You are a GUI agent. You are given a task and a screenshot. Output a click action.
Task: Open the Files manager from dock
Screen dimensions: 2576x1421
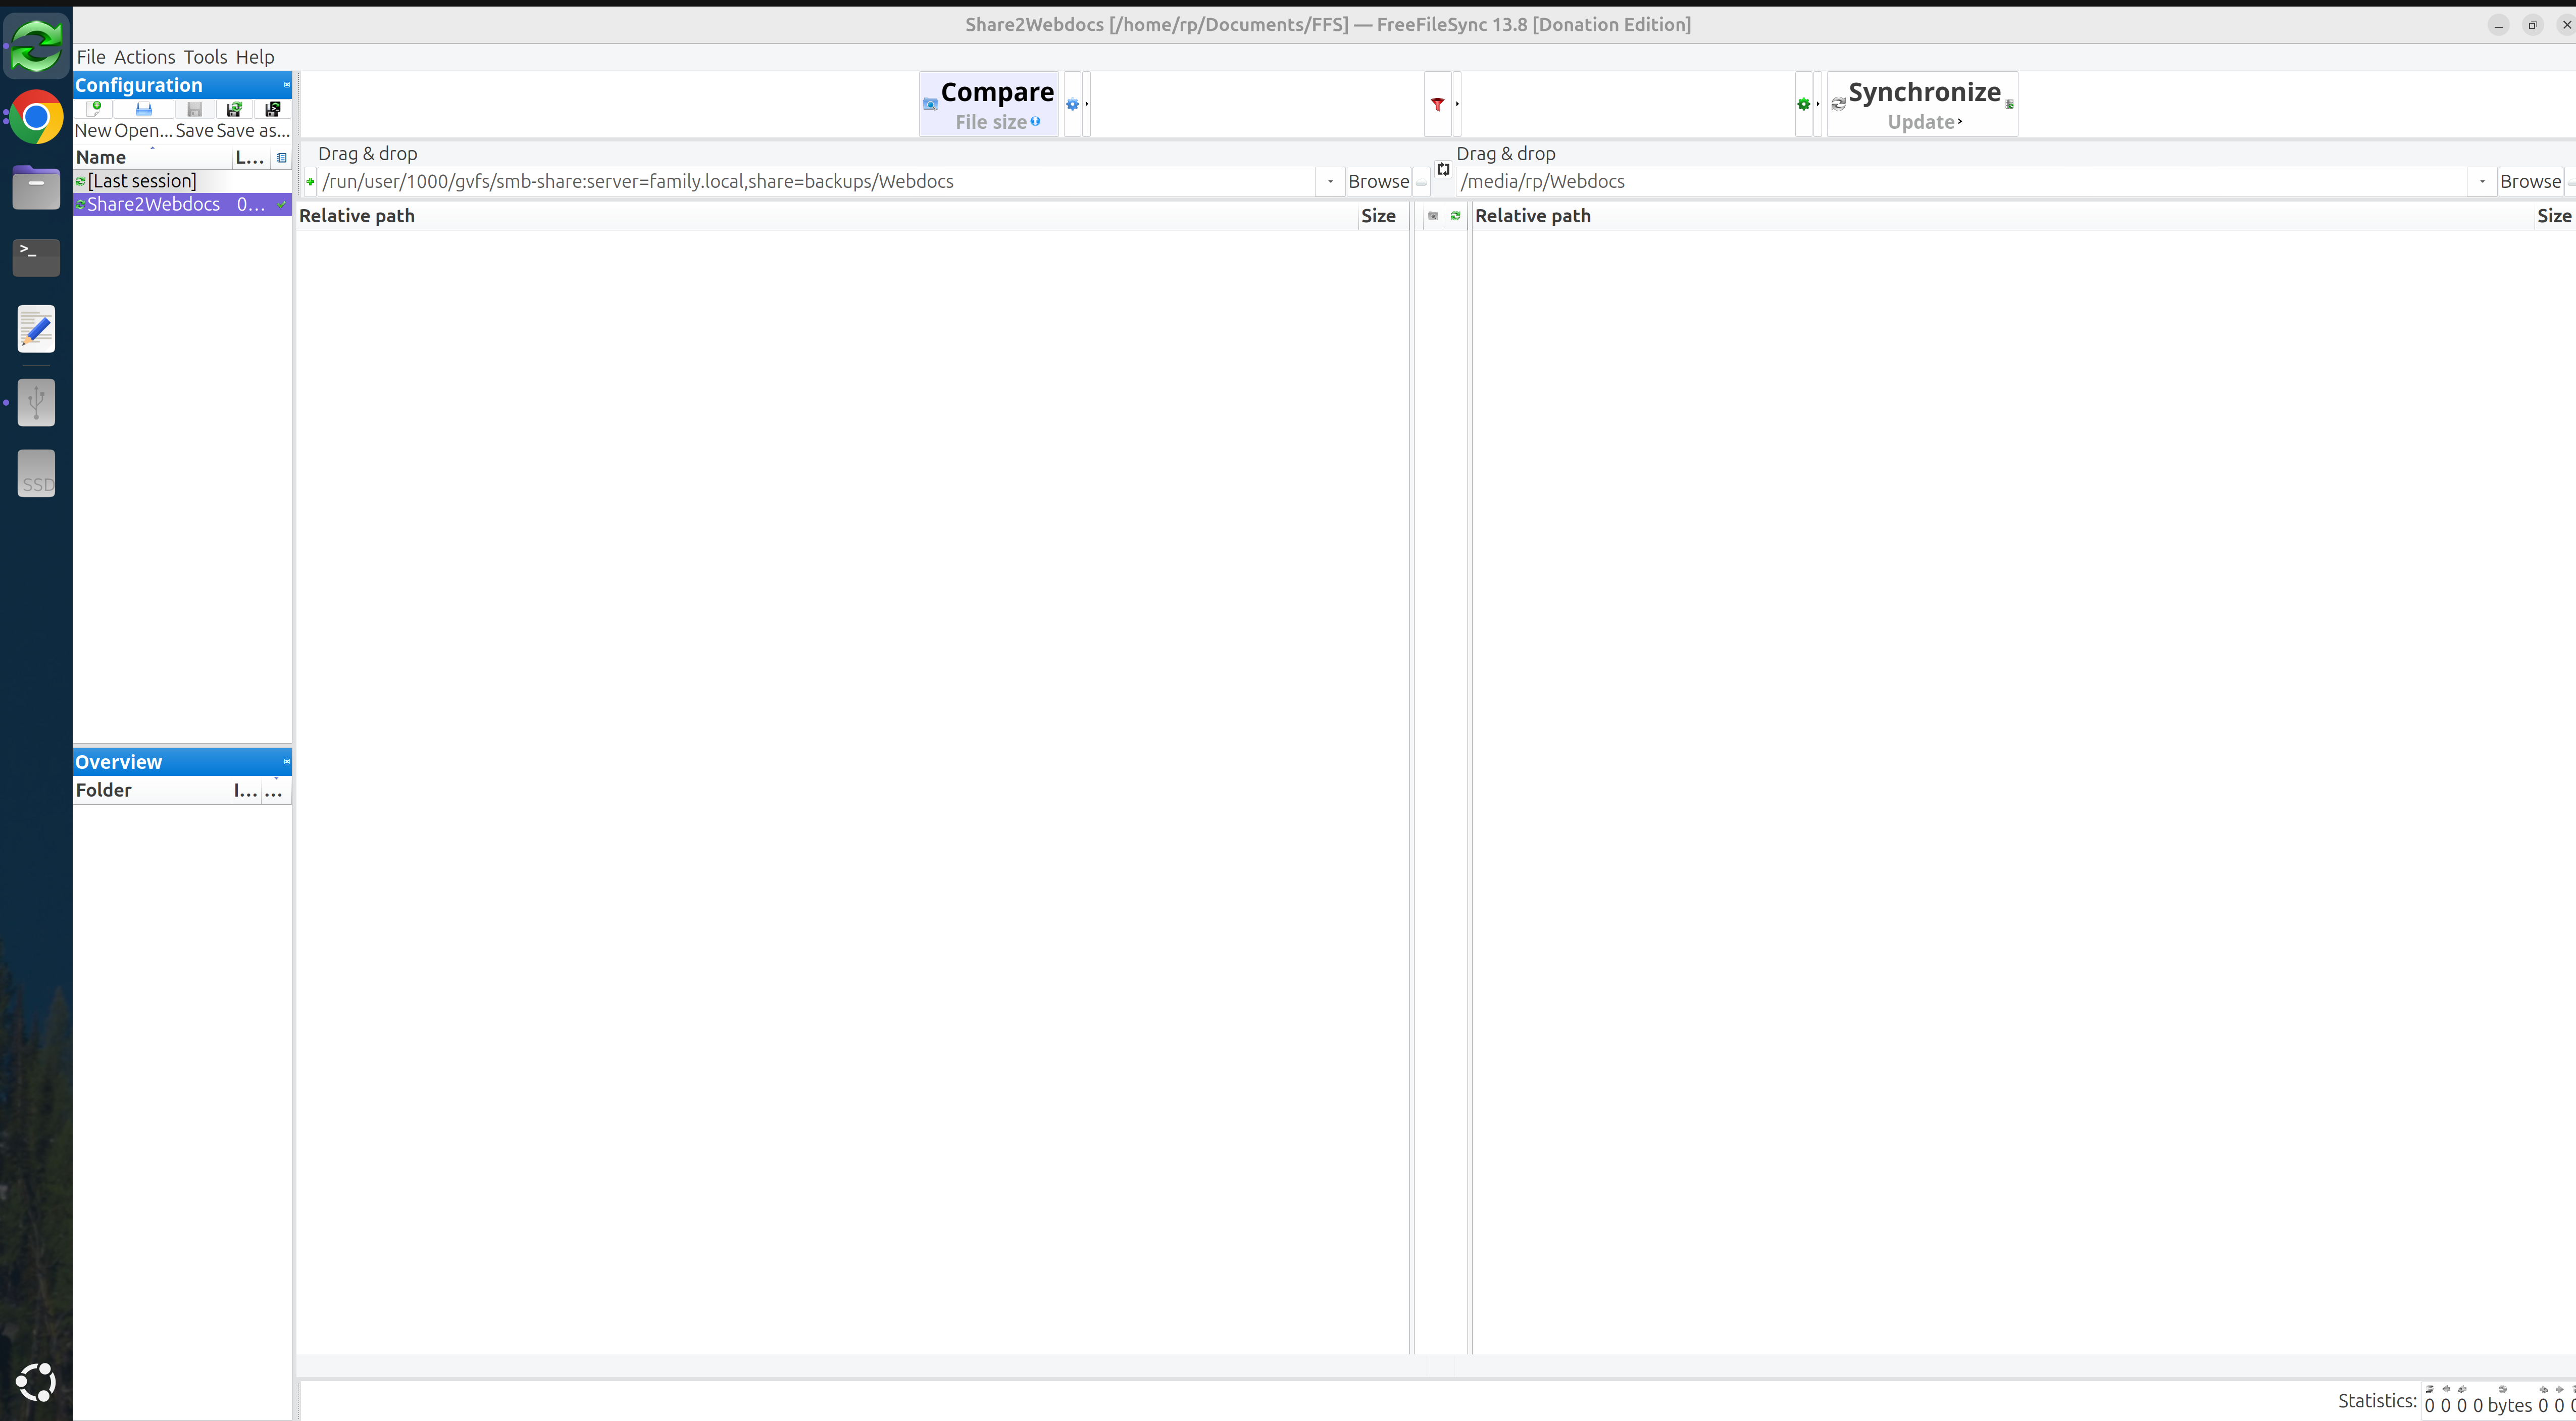[x=36, y=187]
